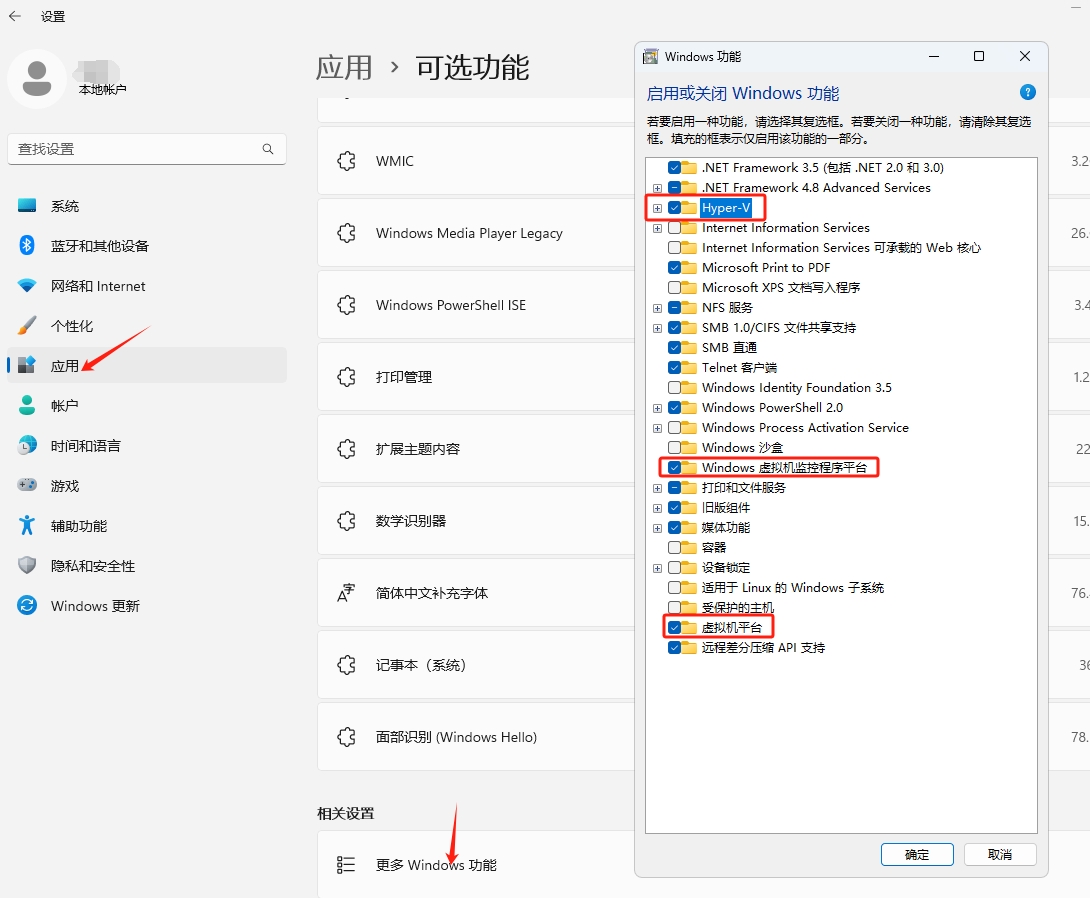Click the 应用 breadcrumb link
The image size is (1090, 898).
coord(344,67)
